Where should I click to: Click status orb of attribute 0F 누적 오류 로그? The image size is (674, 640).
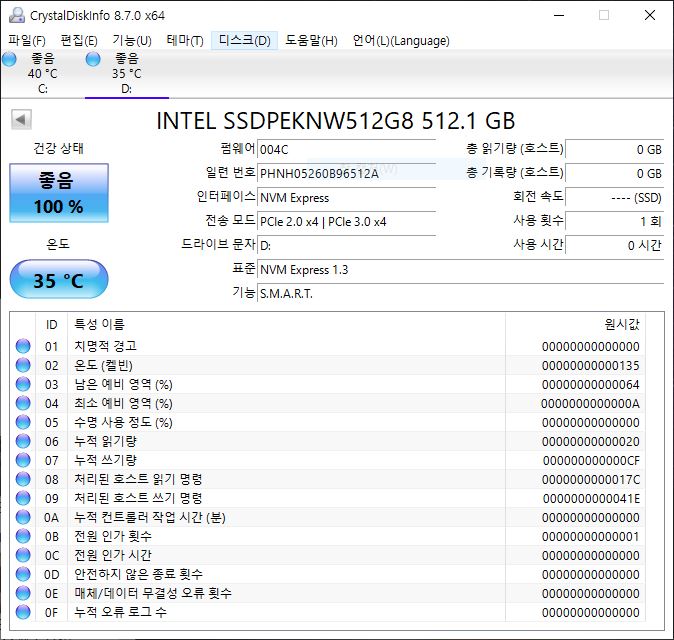tap(23, 612)
